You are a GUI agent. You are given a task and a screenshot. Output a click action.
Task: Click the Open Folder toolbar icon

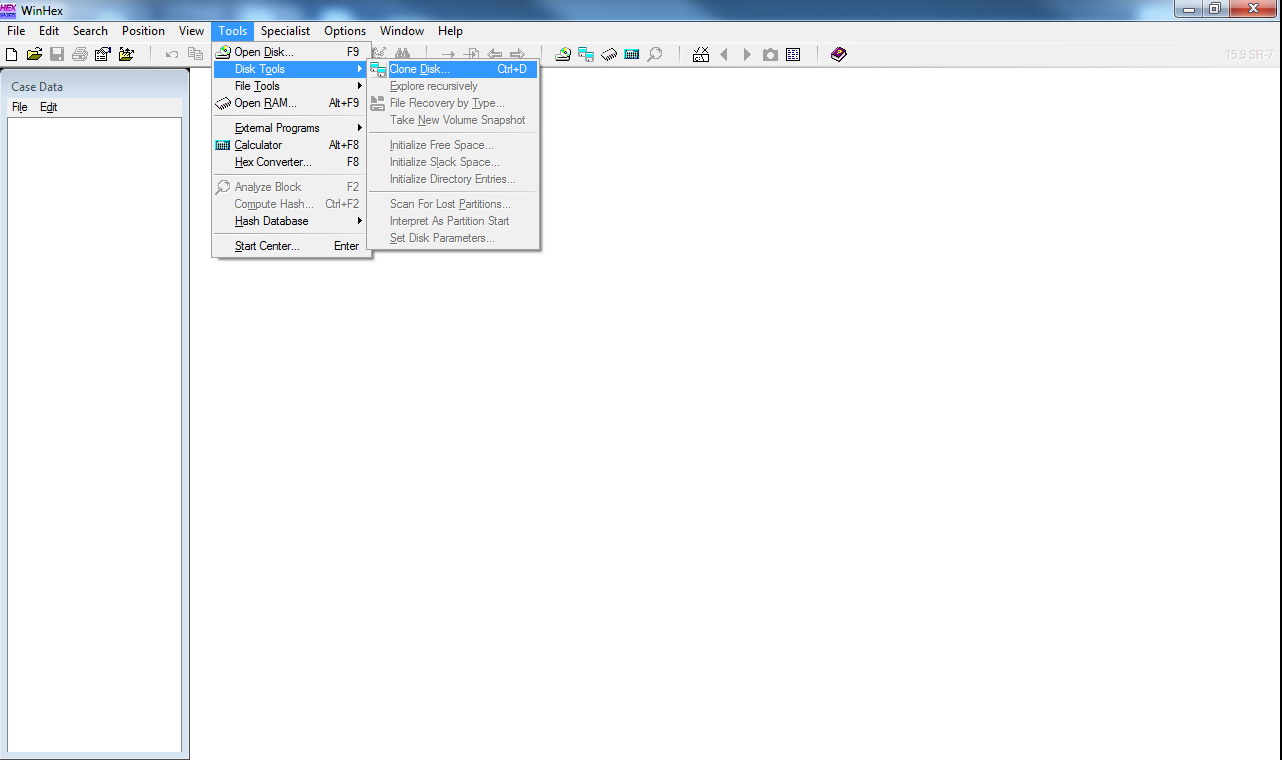(126, 54)
